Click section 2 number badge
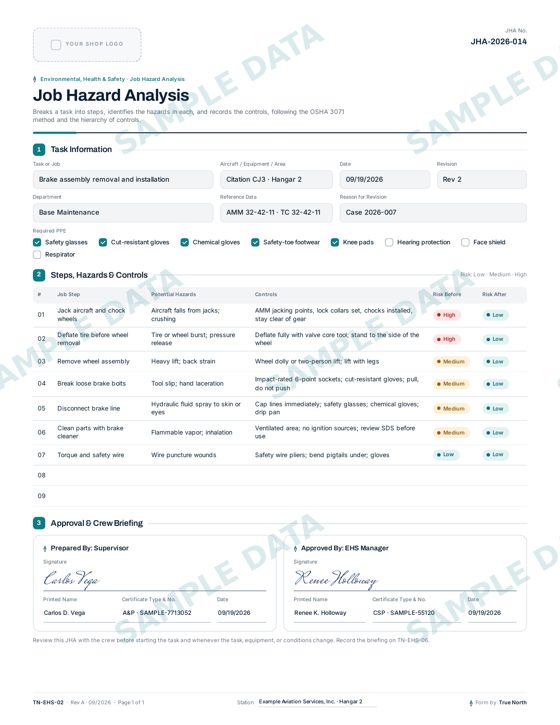The image size is (560, 725). tap(39, 275)
